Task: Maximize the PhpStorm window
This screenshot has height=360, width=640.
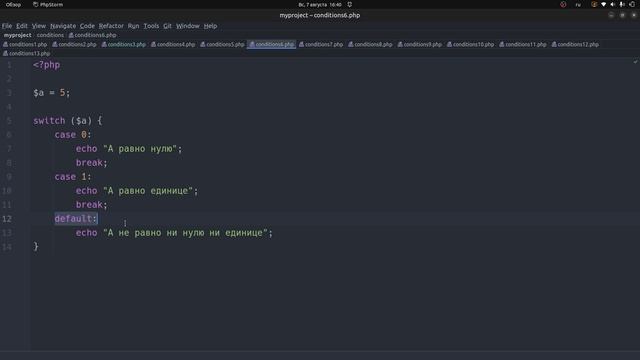Action: coord(622,15)
